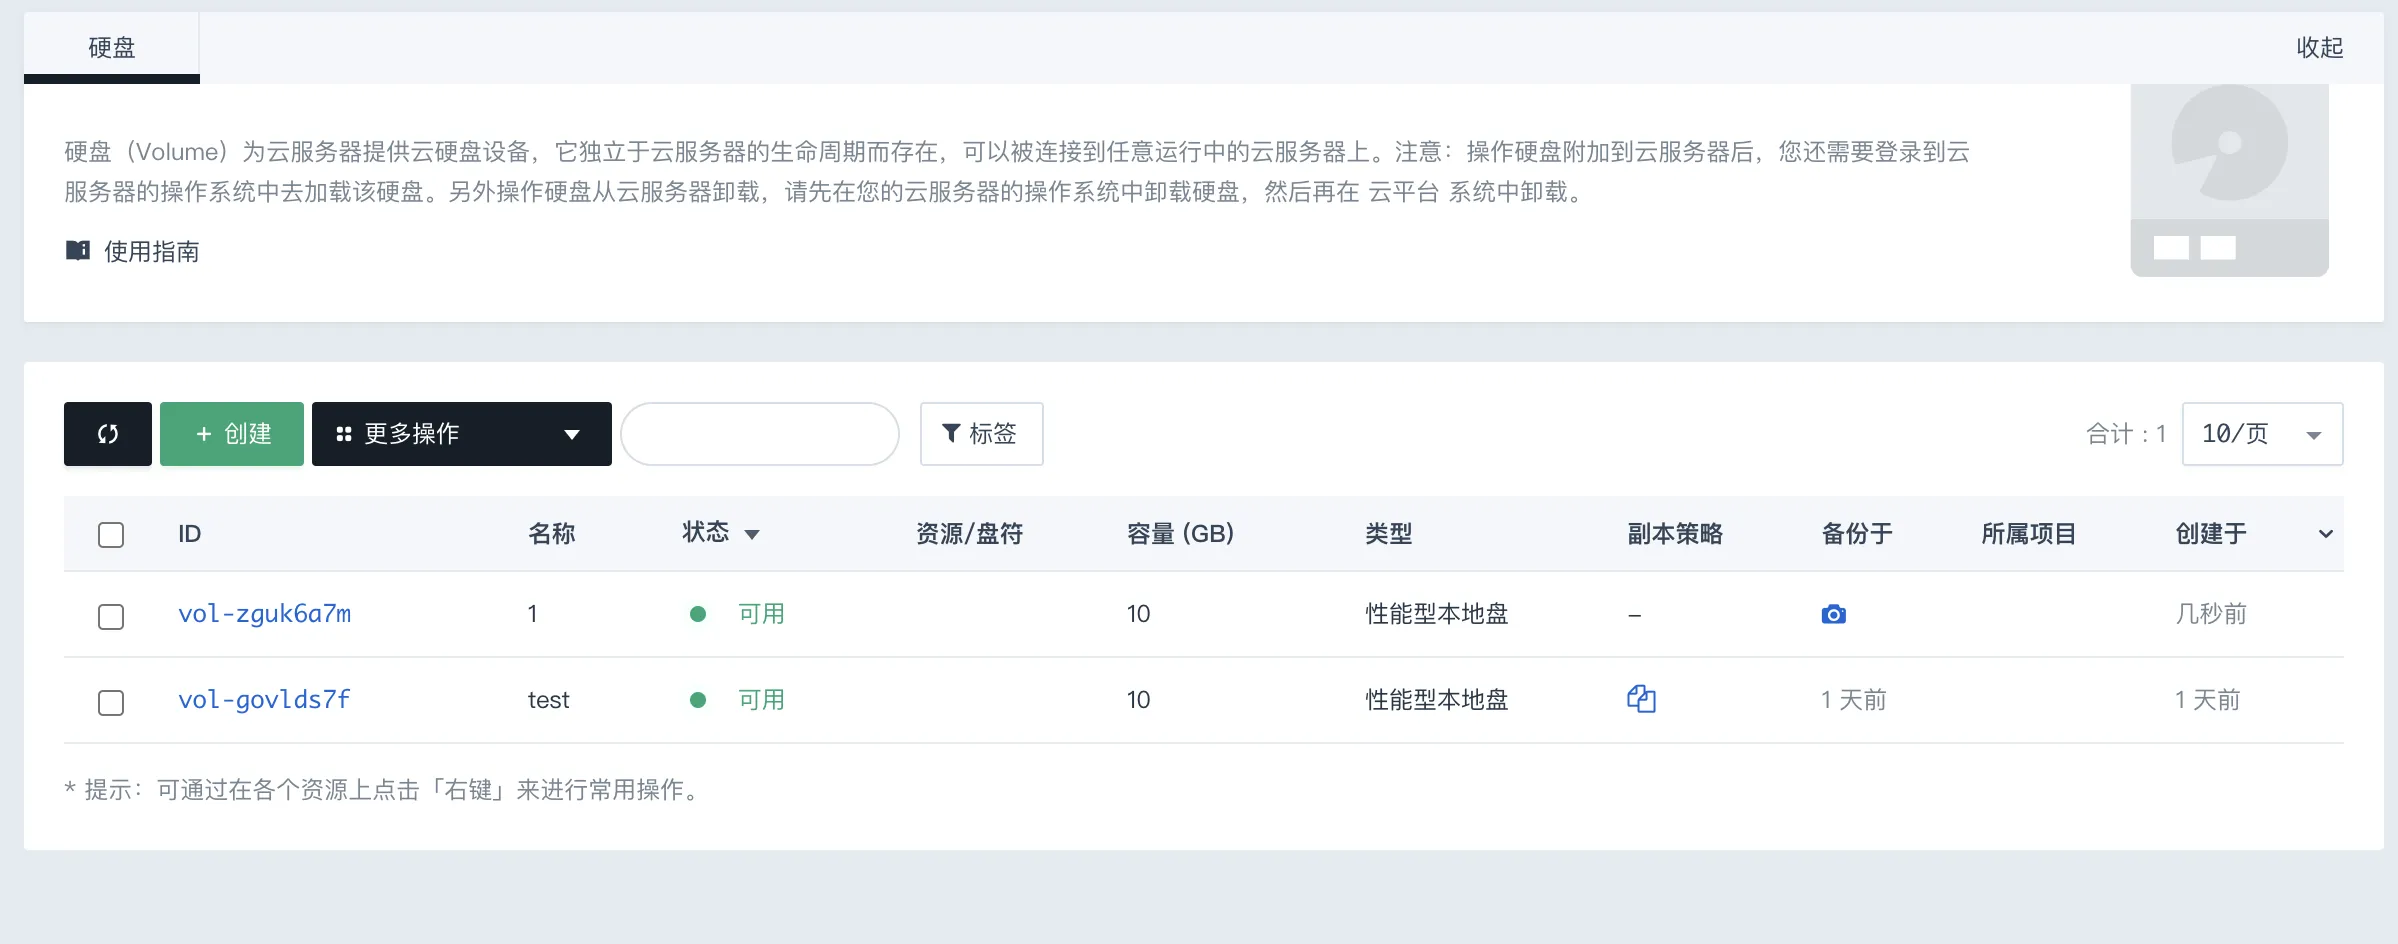Click 性能型本地盘 type in vol-zguk6a7m row
Image resolution: width=2398 pixels, height=944 pixels.
tap(1437, 614)
